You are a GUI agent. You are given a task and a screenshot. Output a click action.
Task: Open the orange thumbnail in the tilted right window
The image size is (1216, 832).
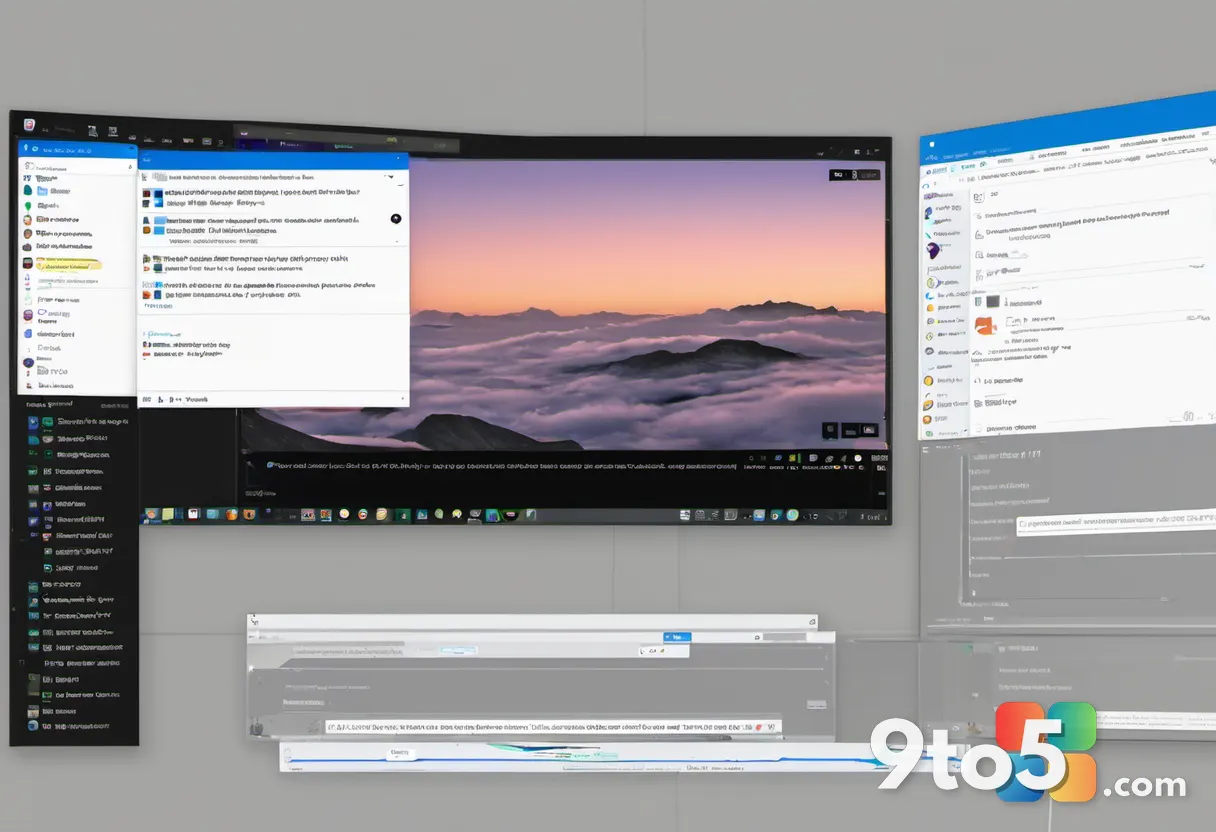984,326
